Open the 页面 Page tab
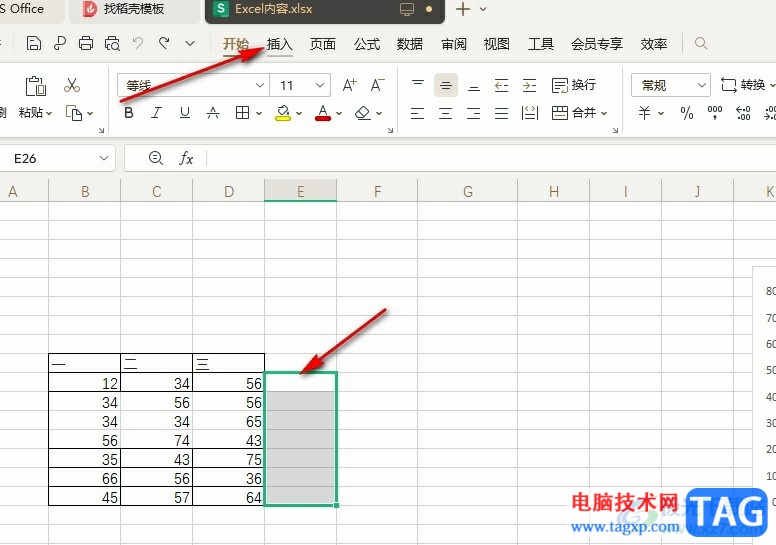This screenshot has height=545, width=776. point(323,44)
